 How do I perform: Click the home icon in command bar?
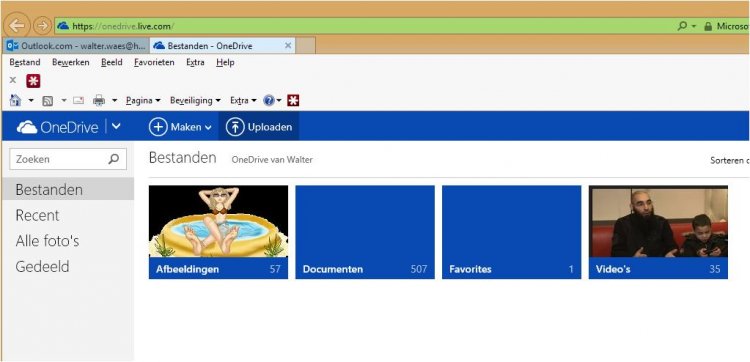click(x=15, y=100)
